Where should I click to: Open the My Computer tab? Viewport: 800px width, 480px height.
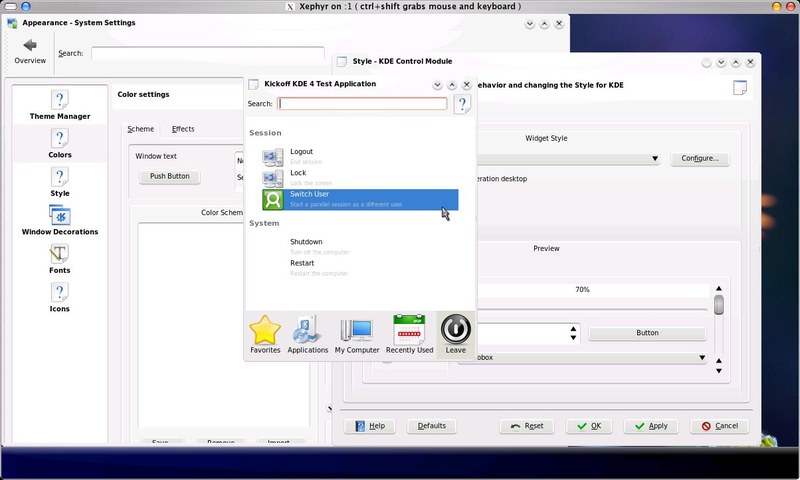click(x=357, y=335)
